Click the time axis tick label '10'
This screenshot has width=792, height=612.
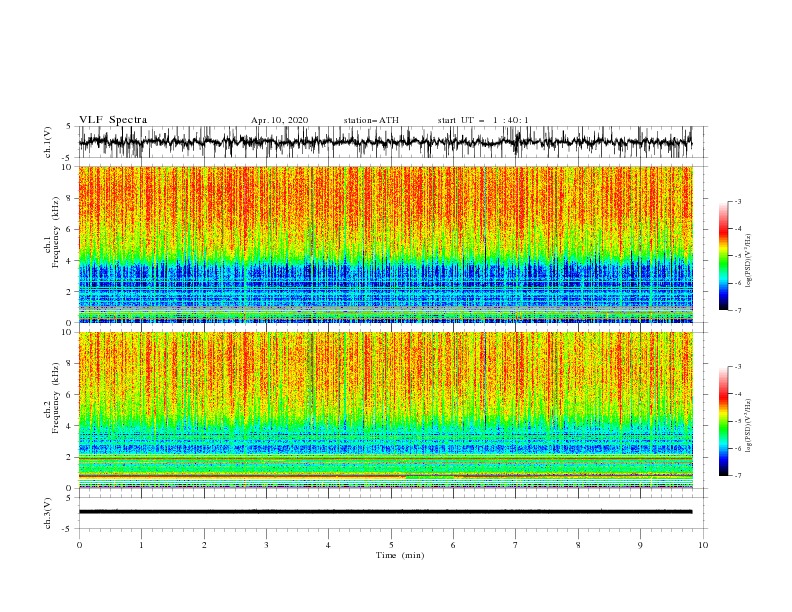tap(703, 545)
